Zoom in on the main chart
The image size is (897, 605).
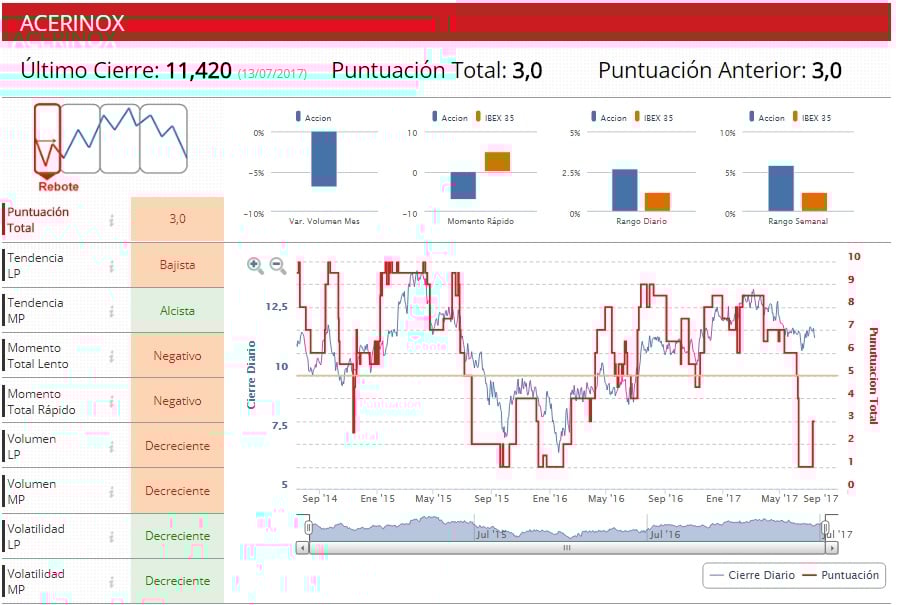(255, 265)
